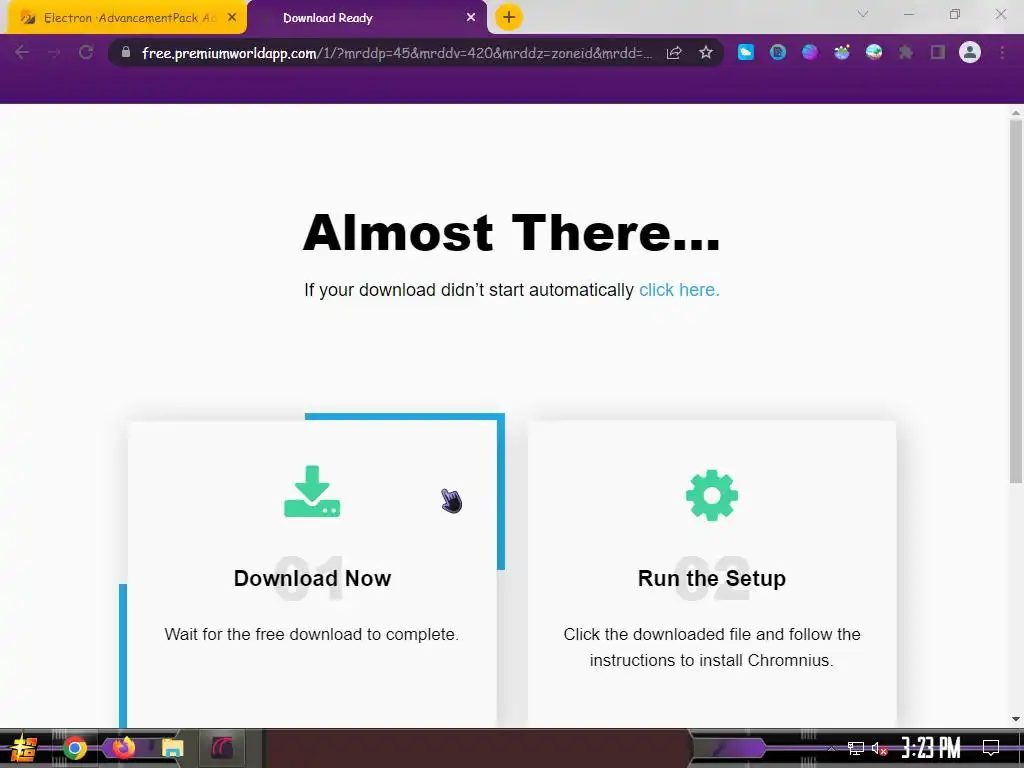The height and width of the screenshot is (768, 1024).
Task: Click the Almost There... headline
Action: pyautogui.click(x=511, y=232)
